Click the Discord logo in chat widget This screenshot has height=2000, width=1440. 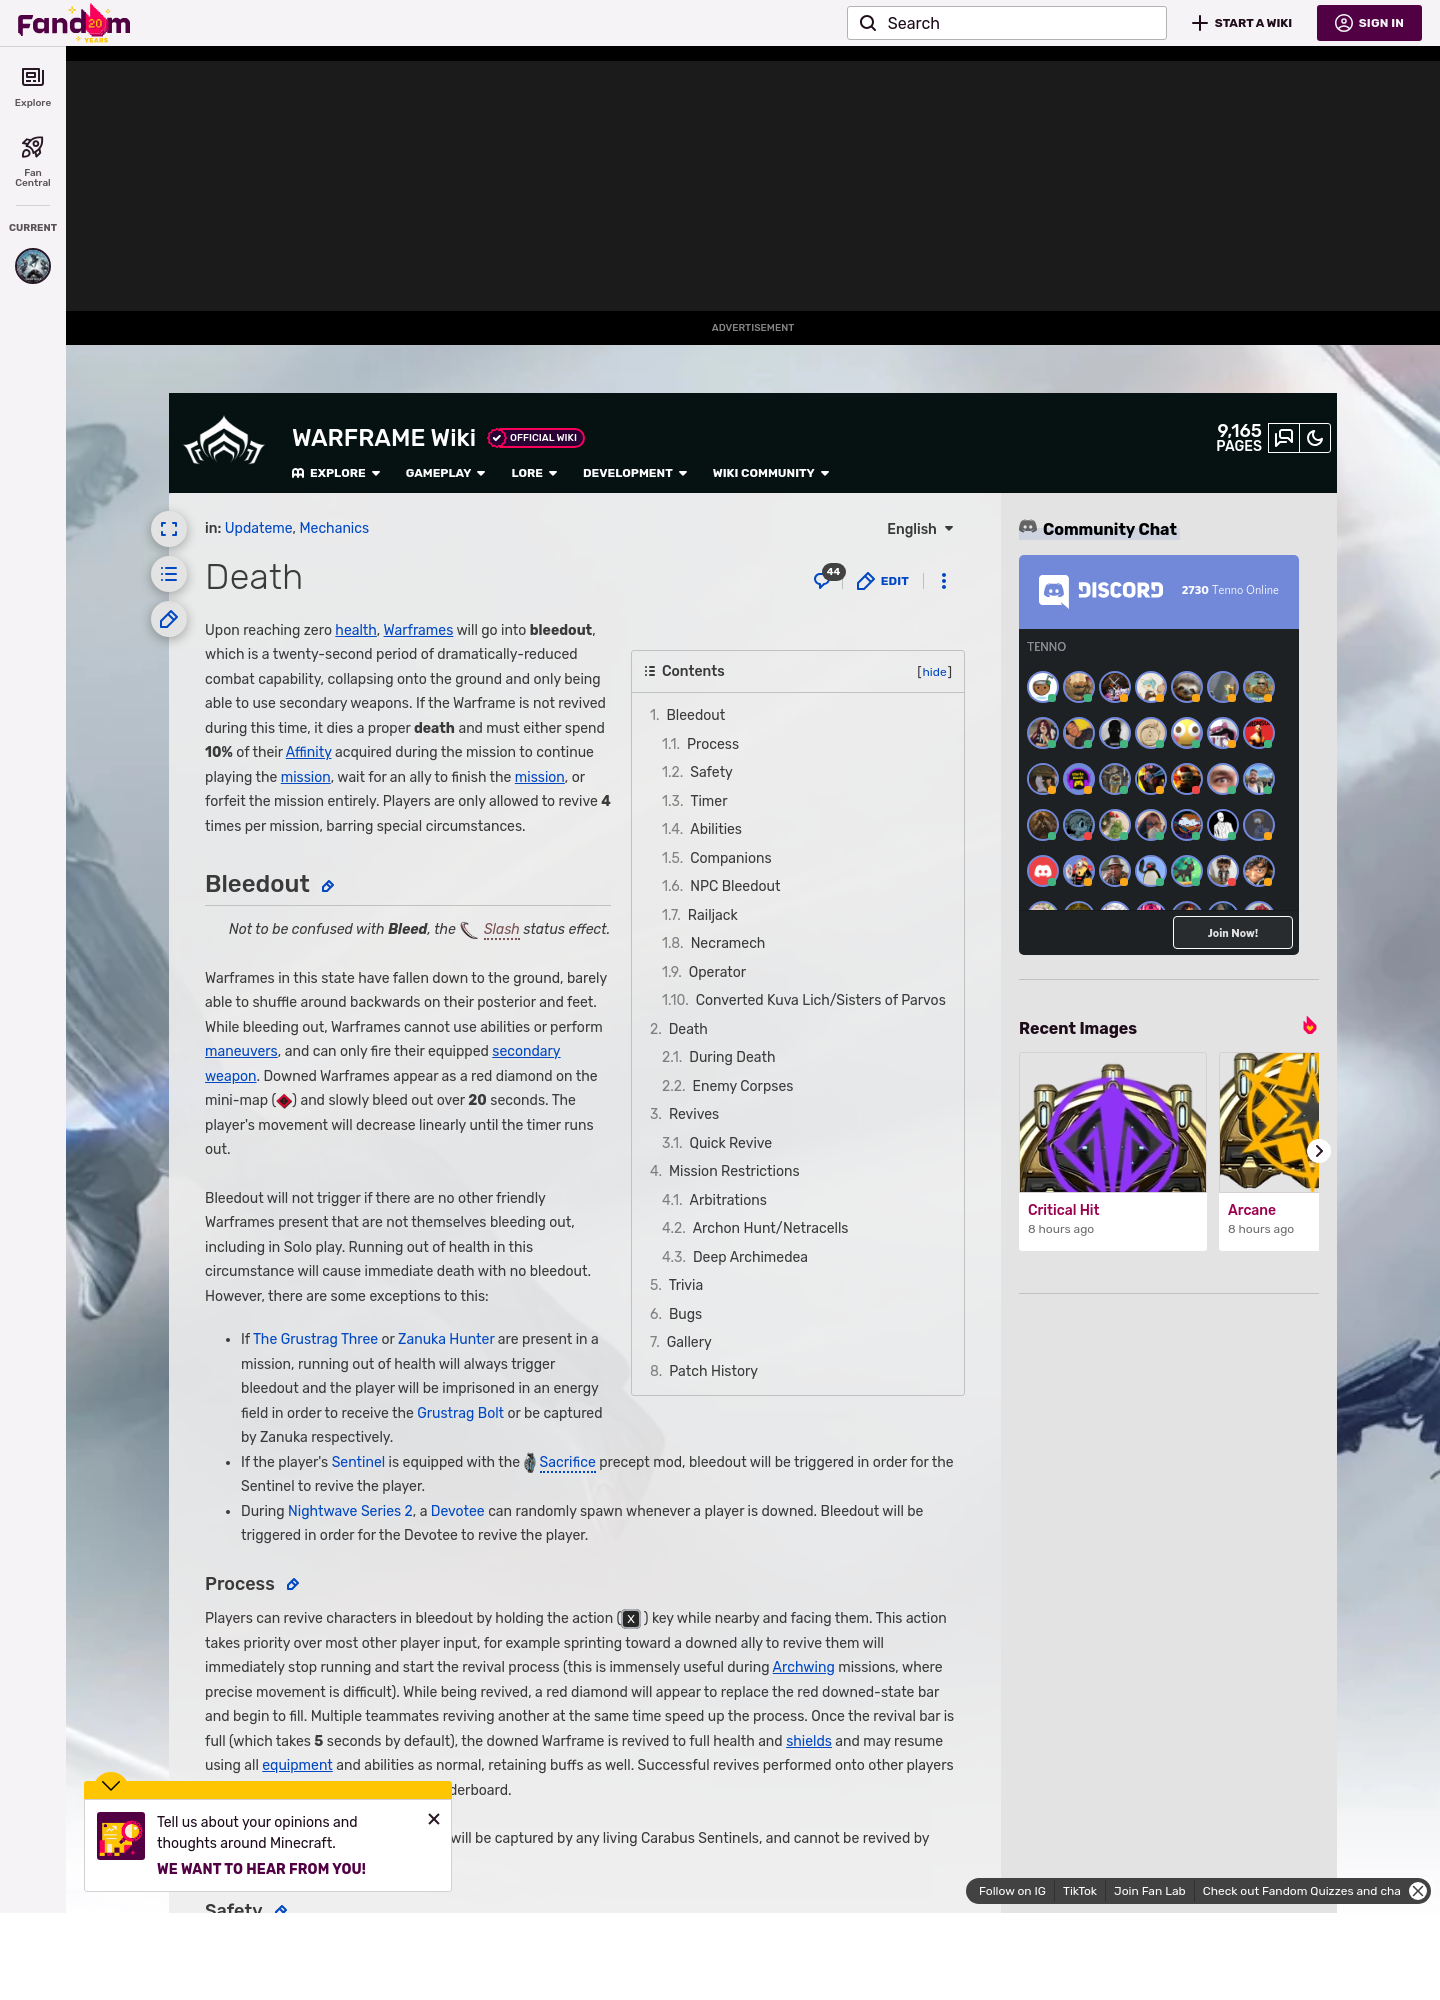(1101, 591)
